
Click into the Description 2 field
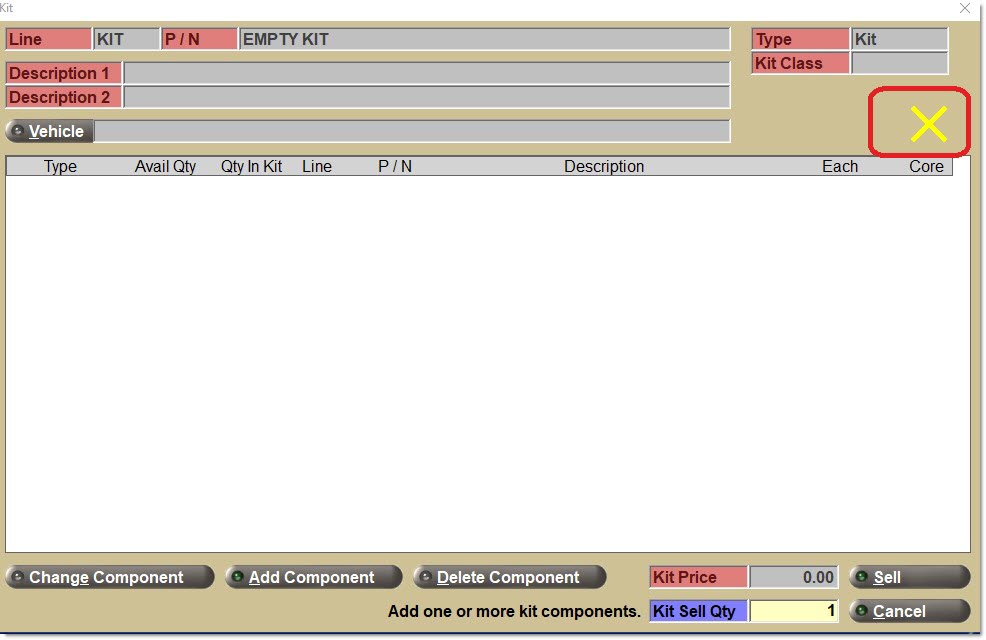(426, 97)
